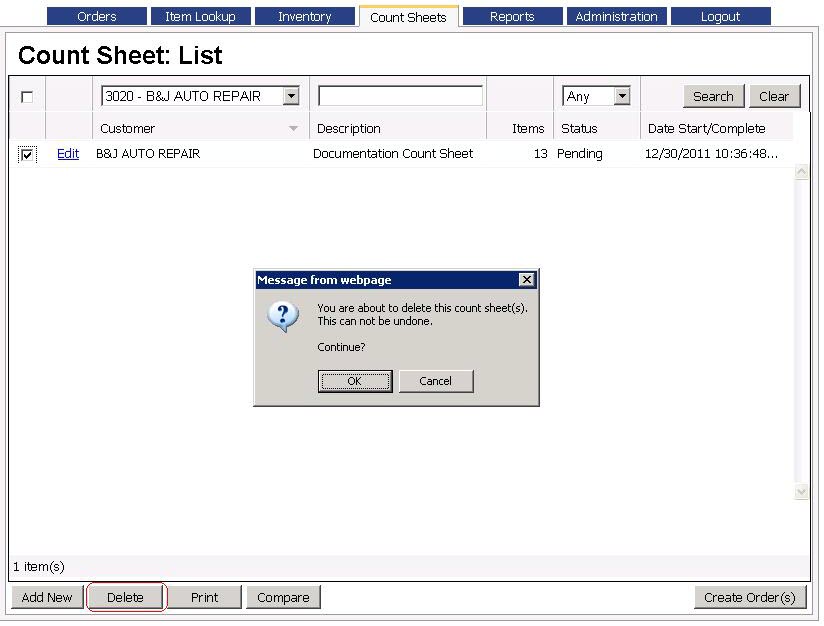Viewport: 824px width, 626px height.
Task: Click the description search text field
Action: (400, 96)
